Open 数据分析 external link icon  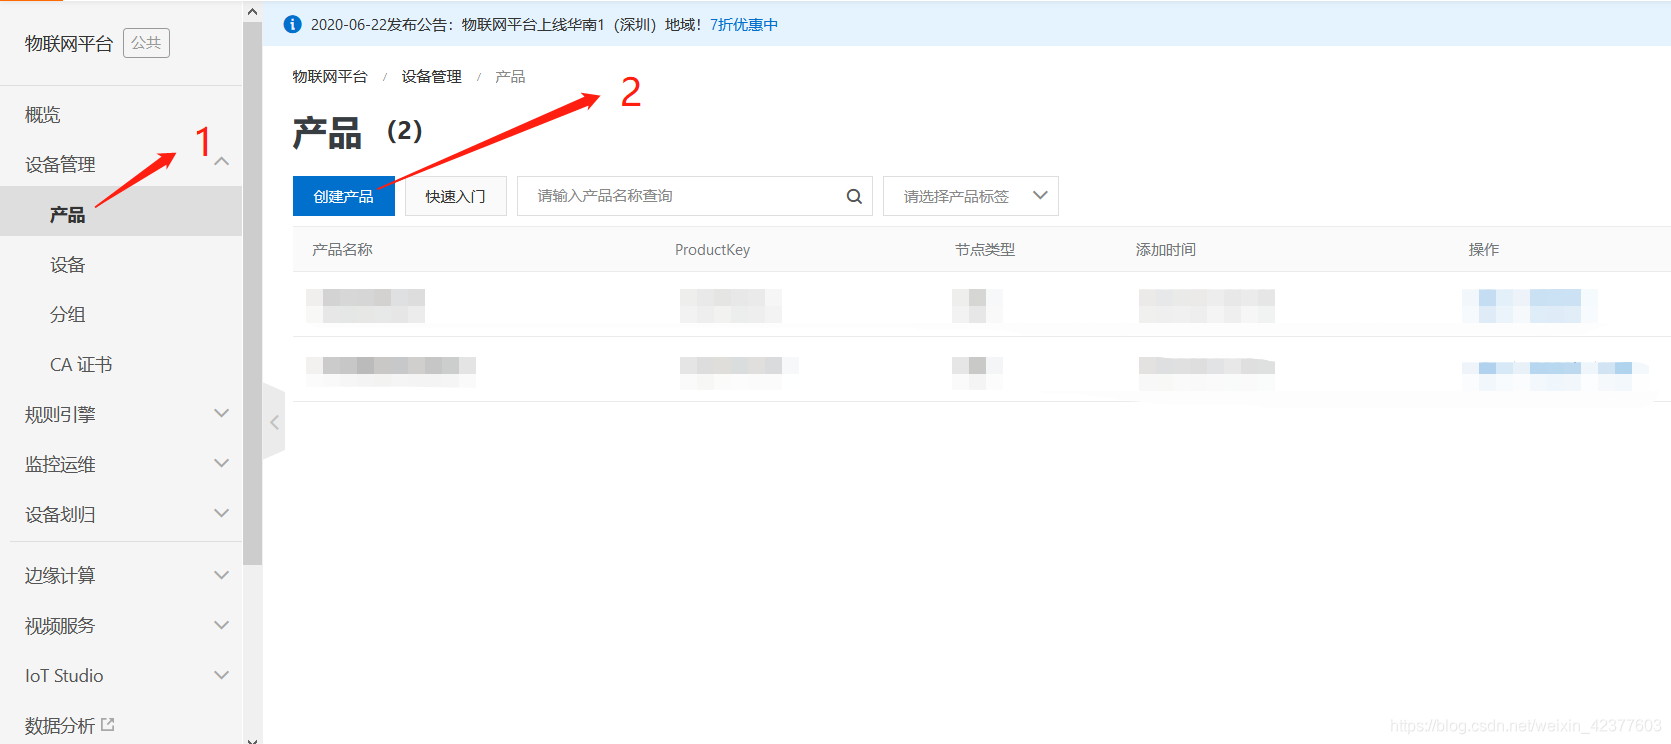(x=108, y=724)
